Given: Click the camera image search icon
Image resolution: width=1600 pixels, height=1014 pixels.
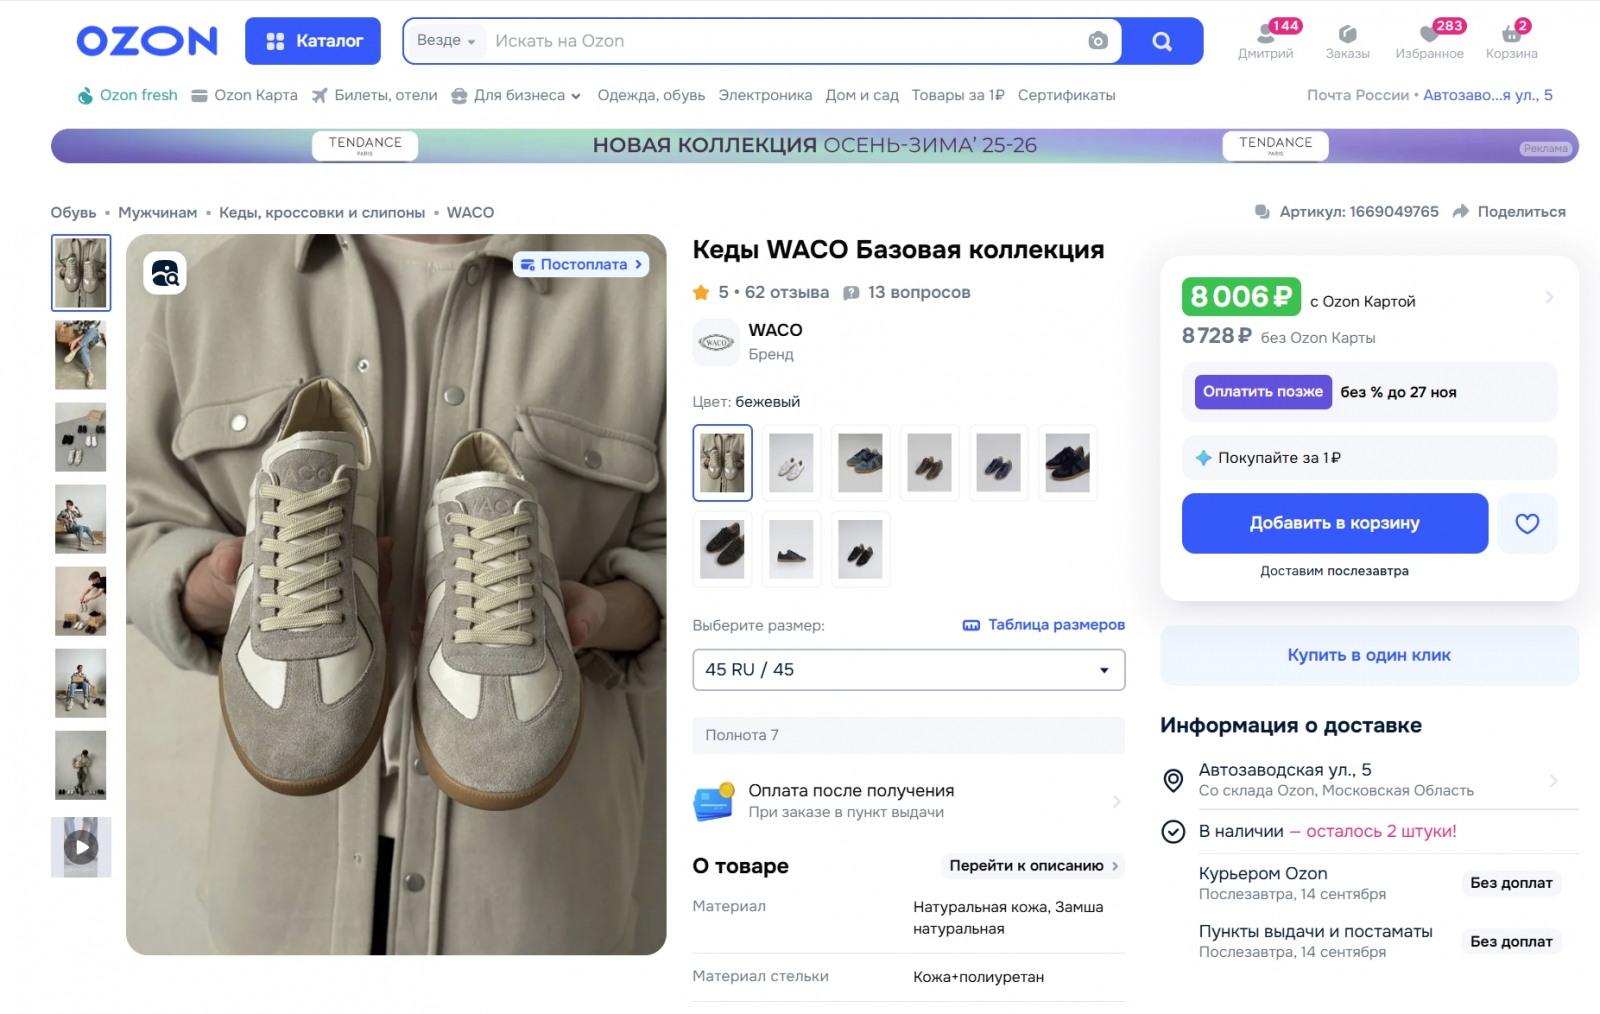Looking at the screenshot, I should point(1098,41).
